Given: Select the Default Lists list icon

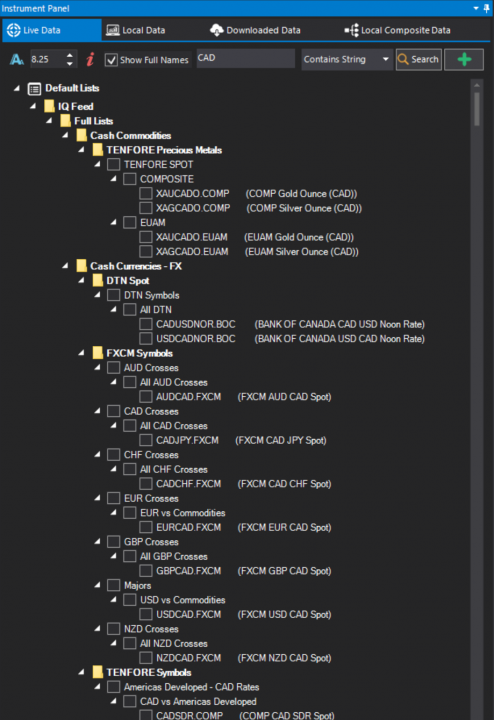Looking at the screenshot, I should [x=34, y=88].
